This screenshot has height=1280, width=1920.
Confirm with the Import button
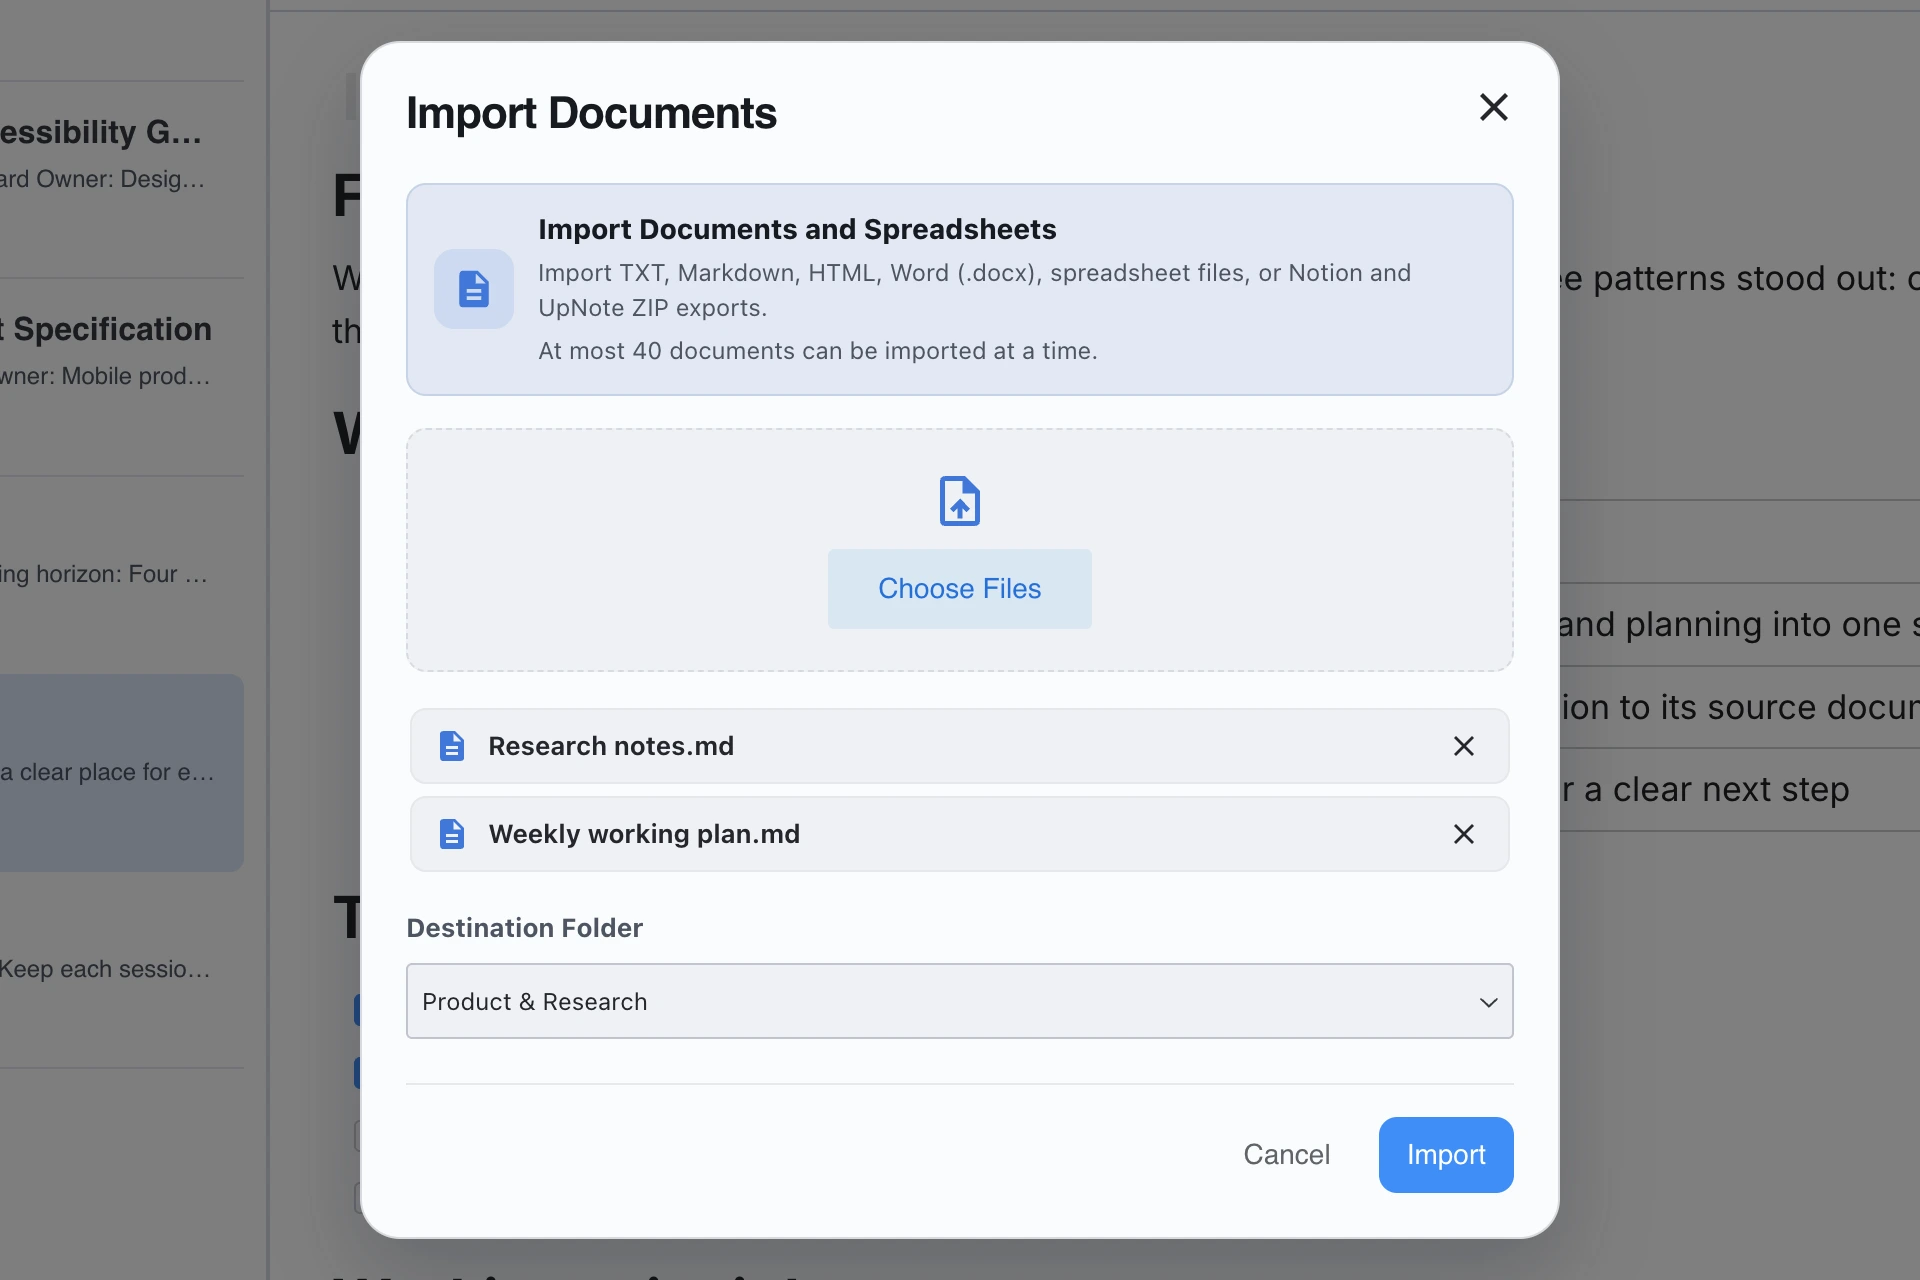[1446, 1155]
